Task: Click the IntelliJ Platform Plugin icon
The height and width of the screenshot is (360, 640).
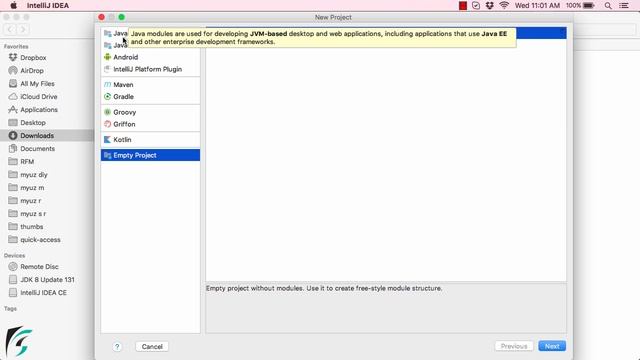Action: [x=107, y=69]
